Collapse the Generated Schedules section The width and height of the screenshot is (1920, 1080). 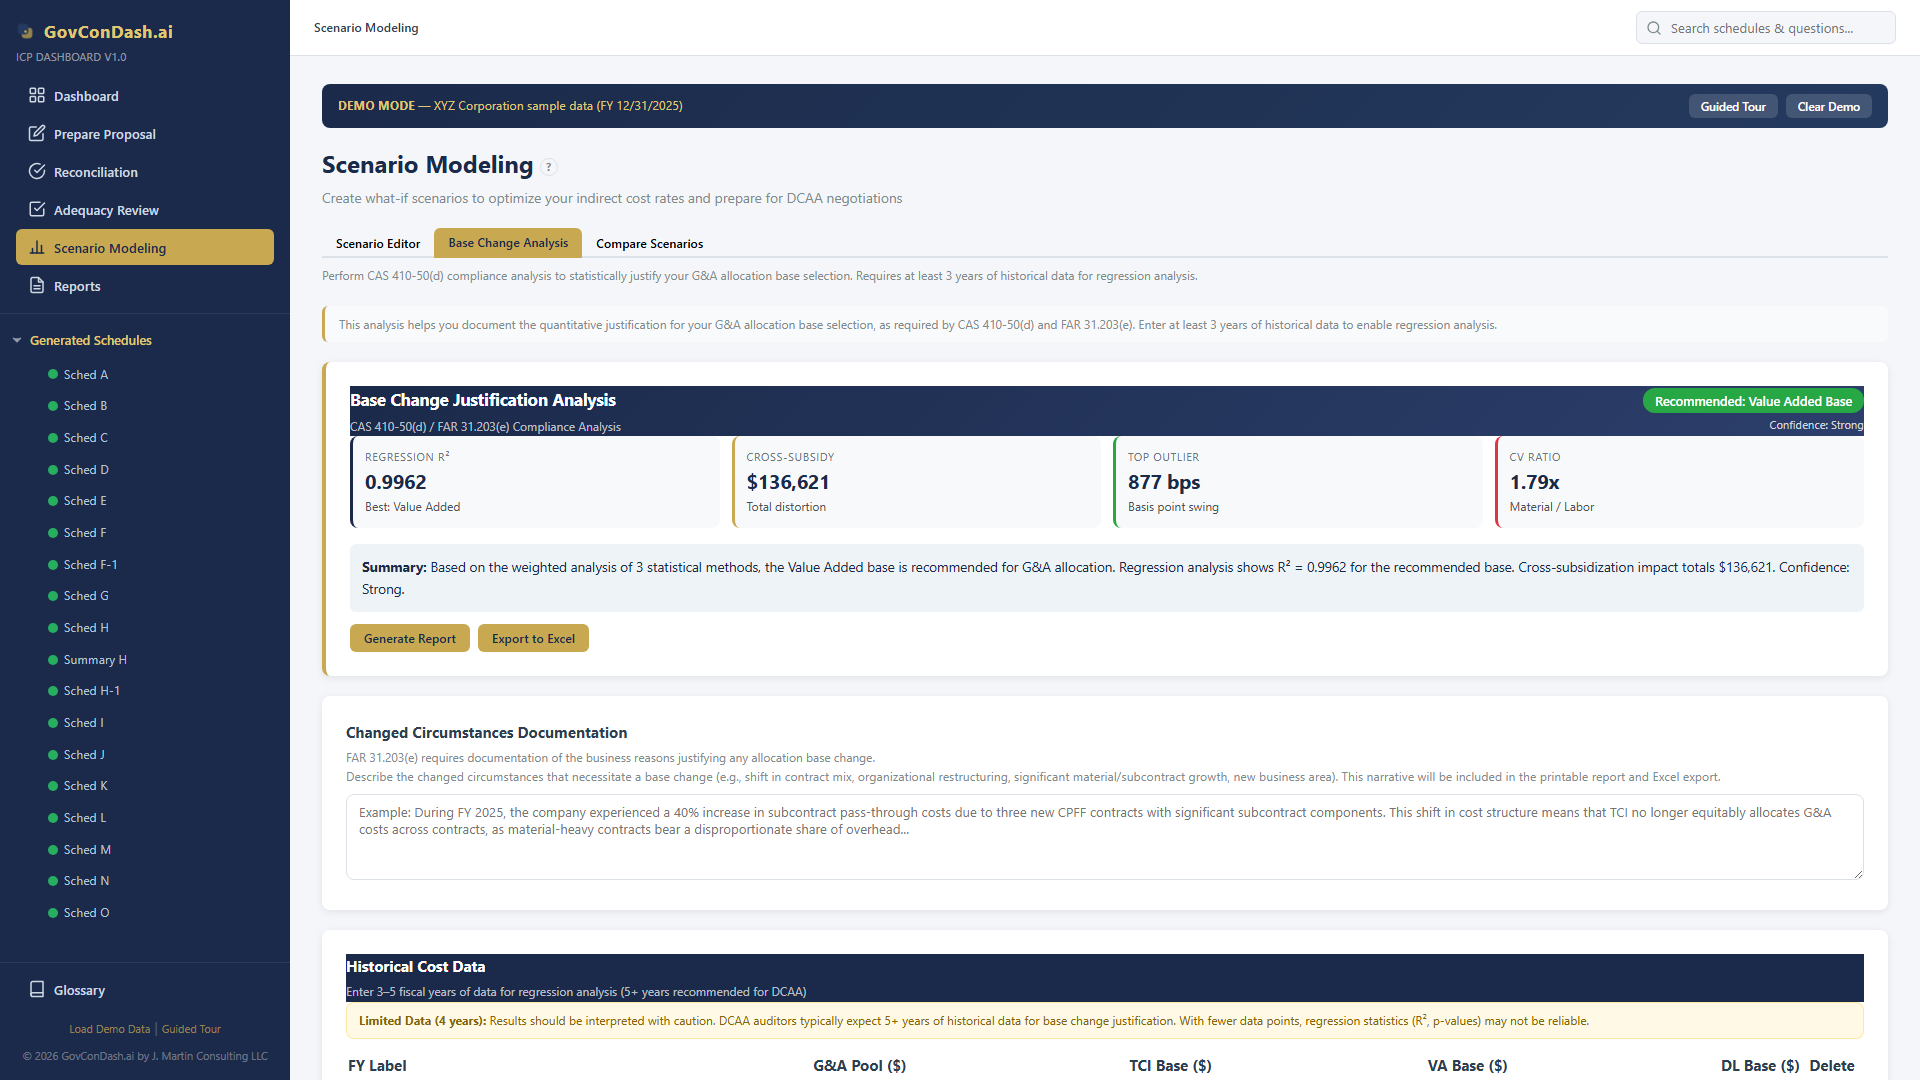tap(16, 340)
